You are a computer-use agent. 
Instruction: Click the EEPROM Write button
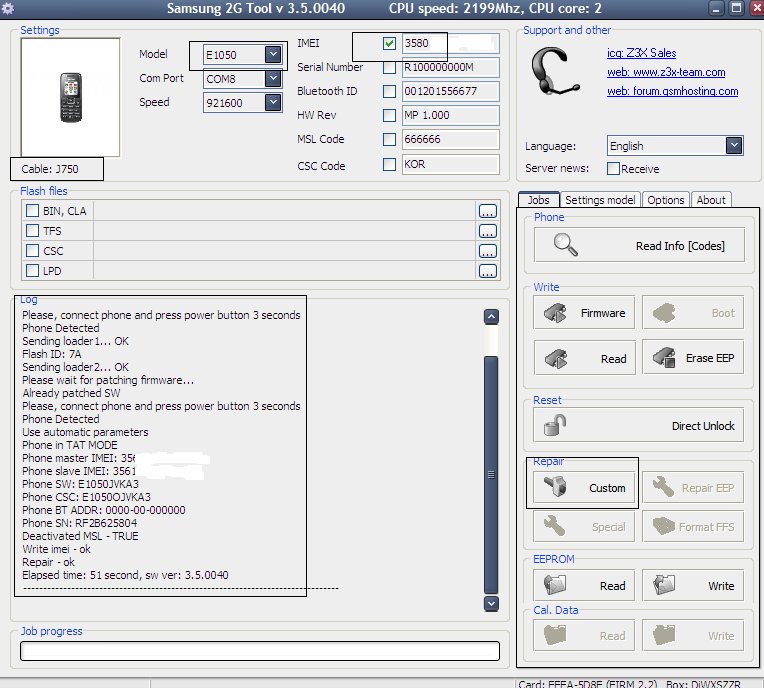coord(693,585)
